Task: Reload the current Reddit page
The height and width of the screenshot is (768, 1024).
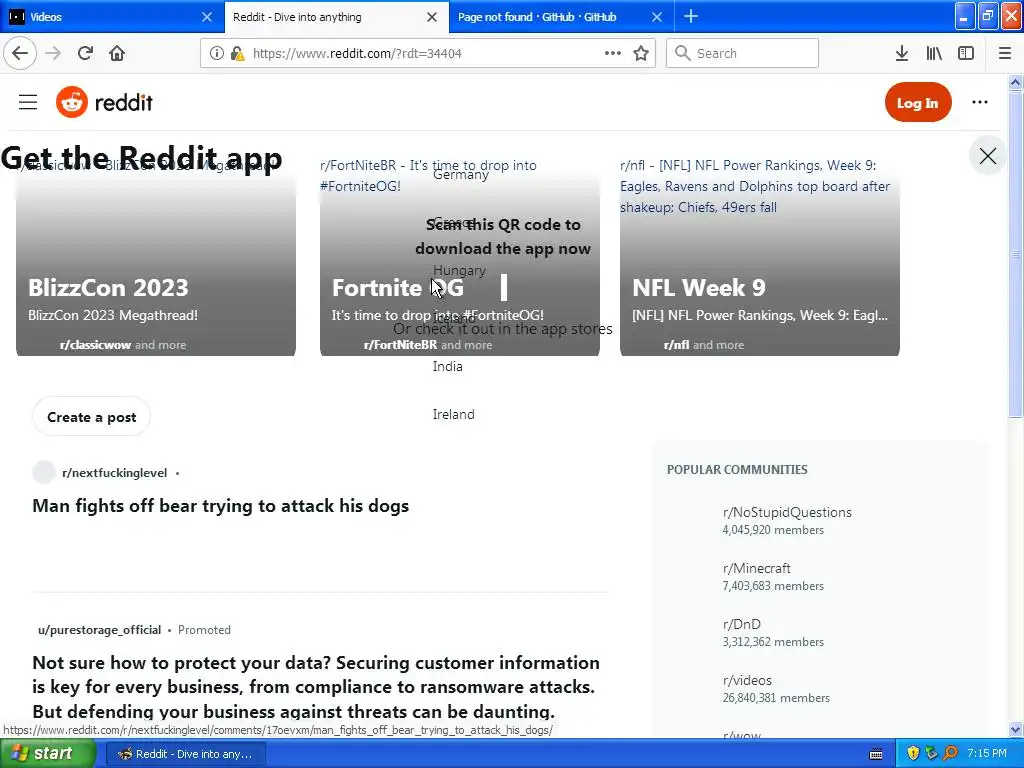Action: click(x=85, y=53)
